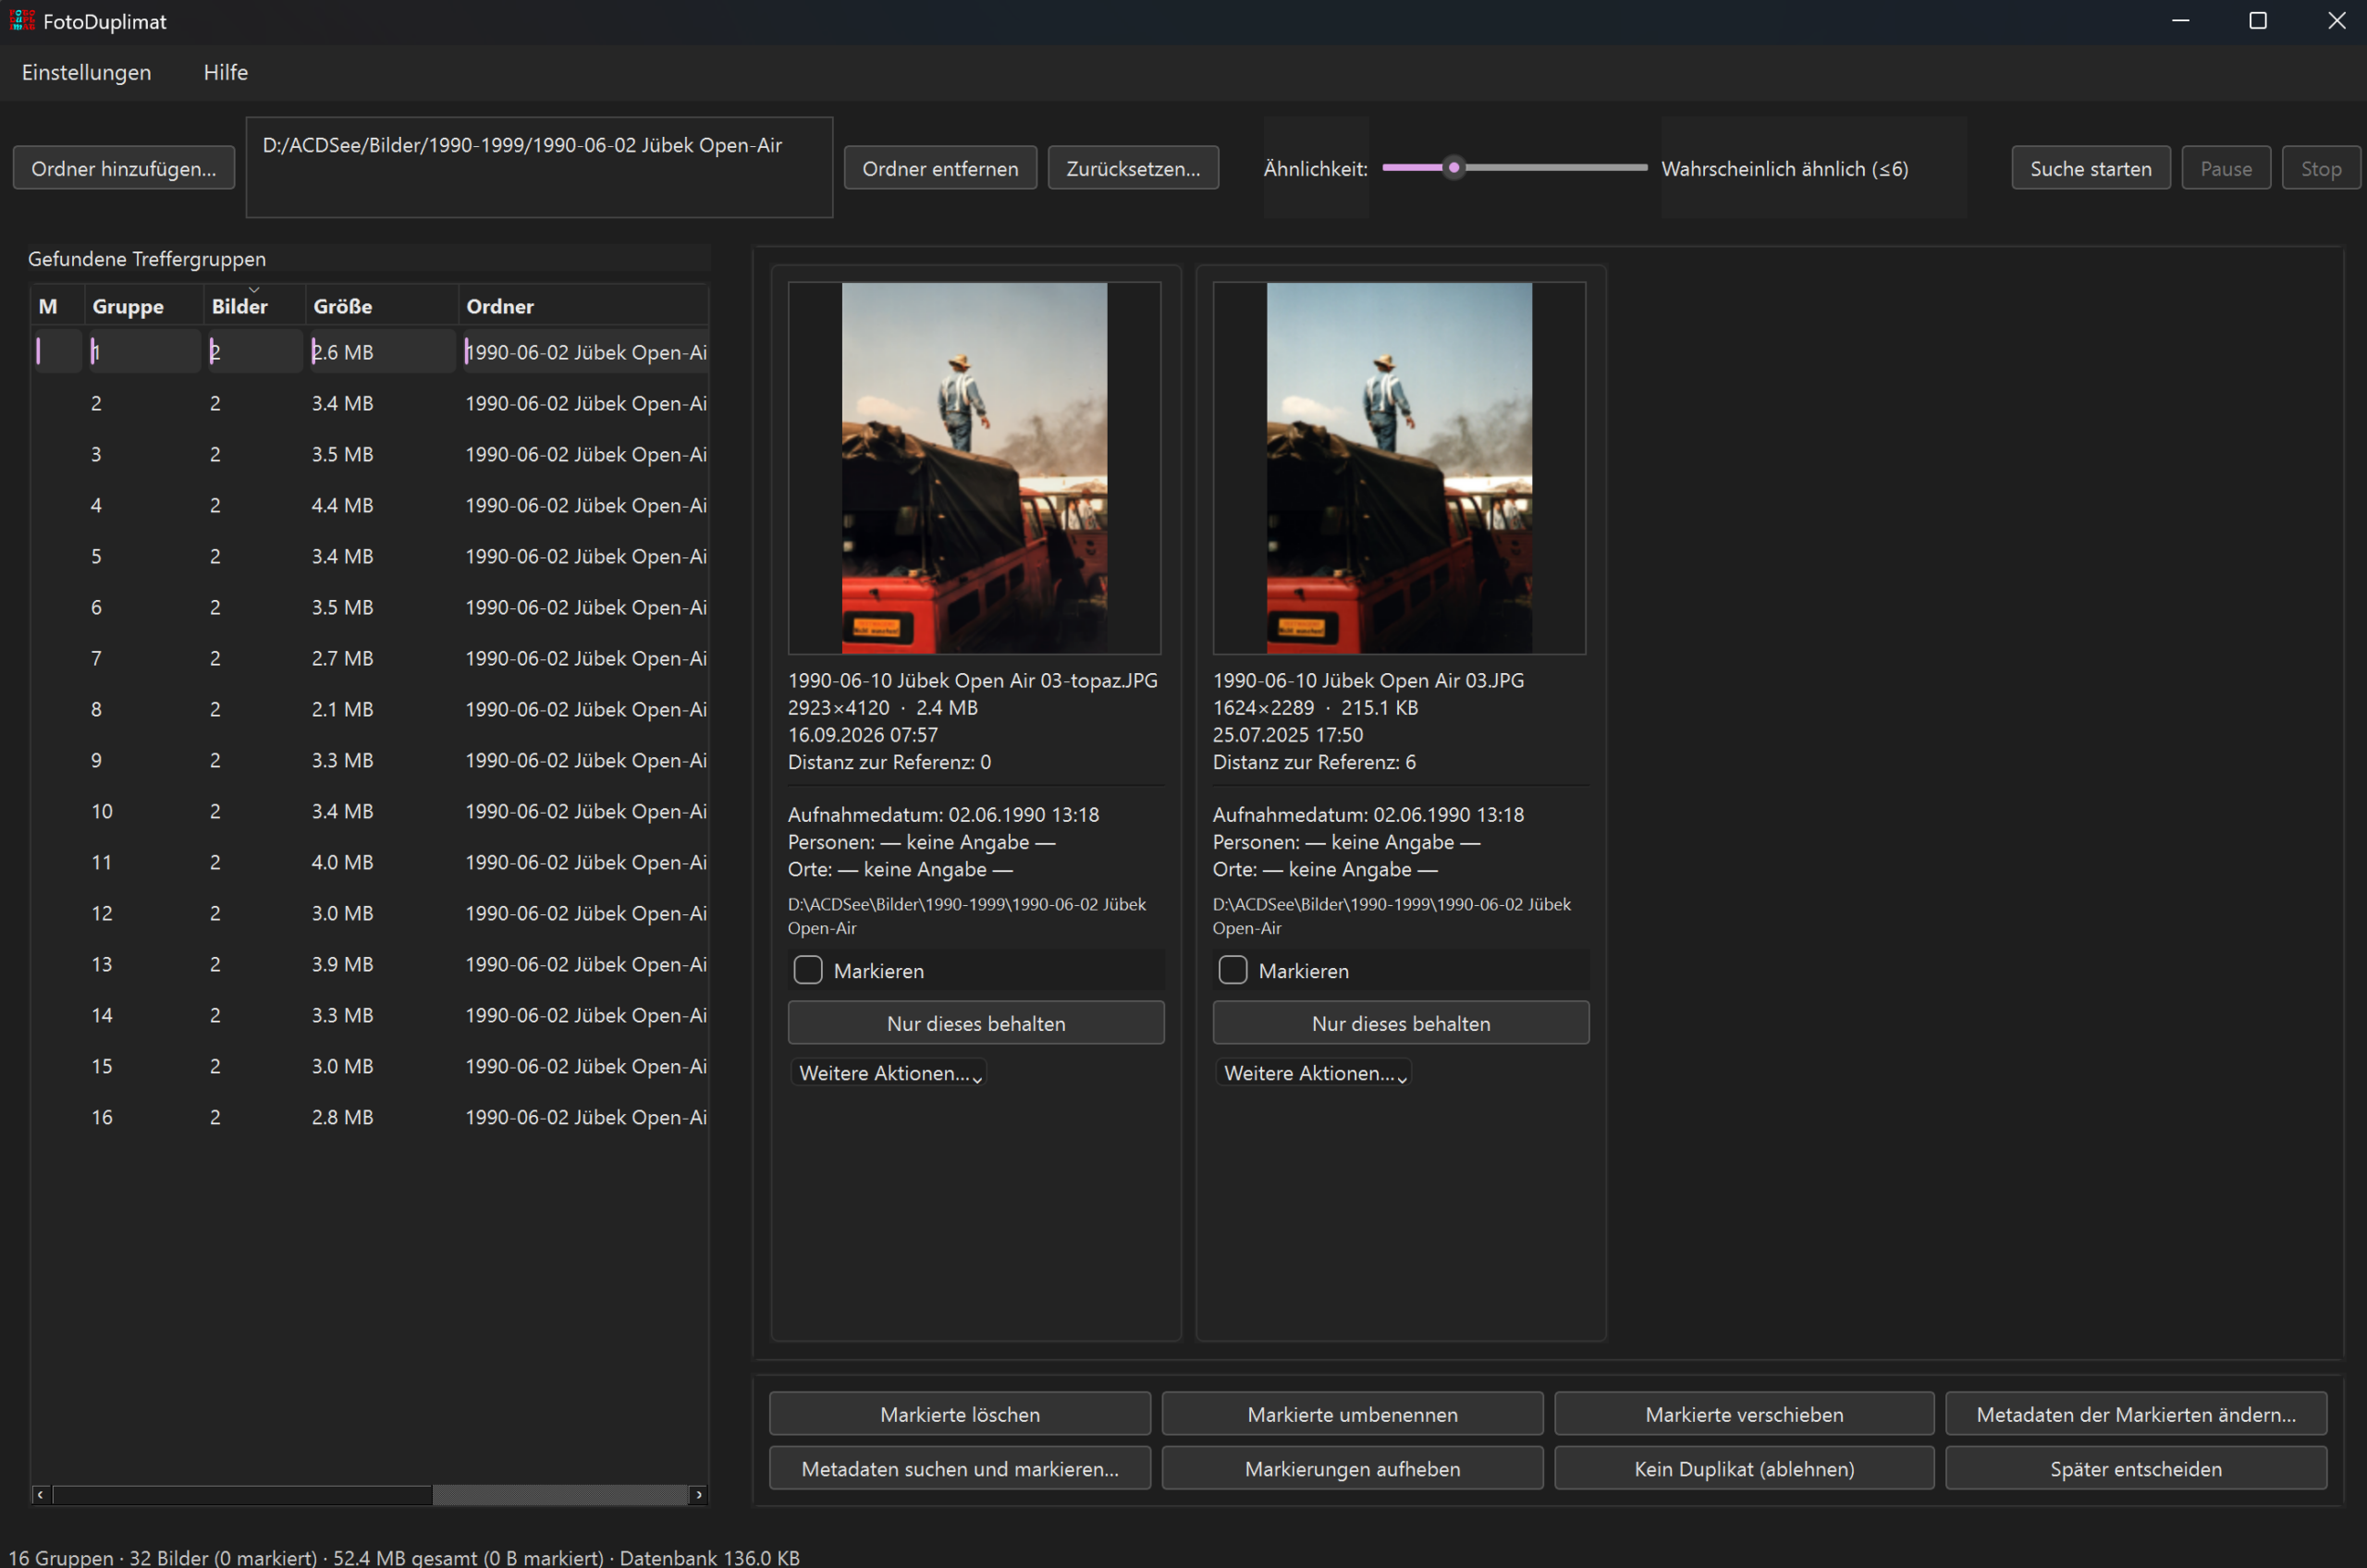
Task: Open the topaz.JPG preview thumbnail
Action: coord(974,468)
